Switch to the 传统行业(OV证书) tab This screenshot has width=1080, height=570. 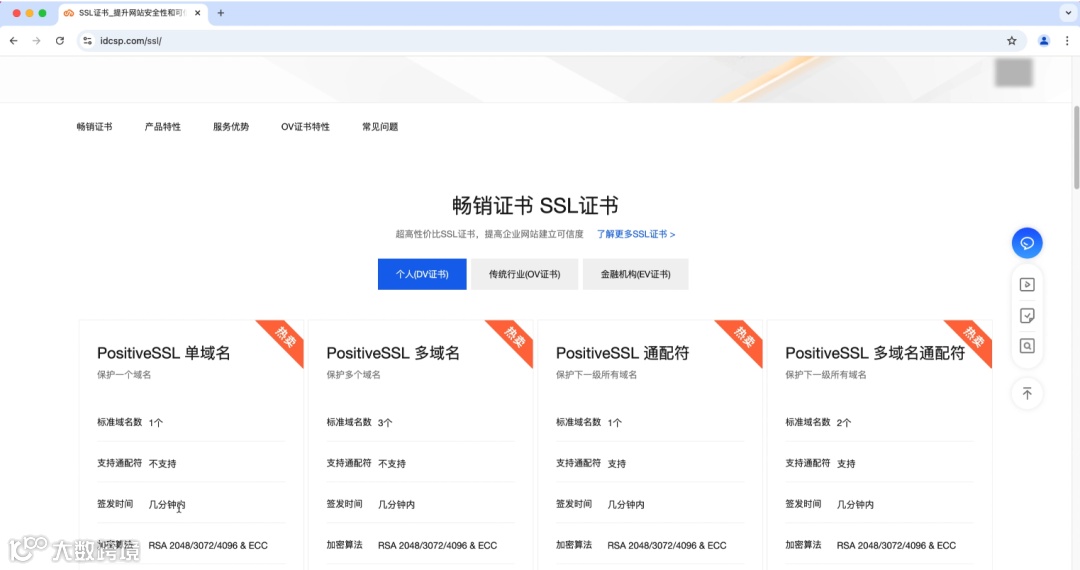pos(524,274)
